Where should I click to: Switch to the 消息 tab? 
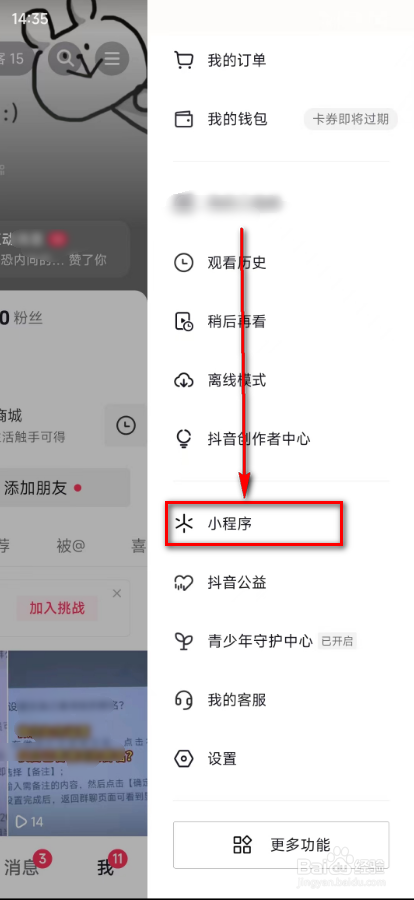(22, 867)
